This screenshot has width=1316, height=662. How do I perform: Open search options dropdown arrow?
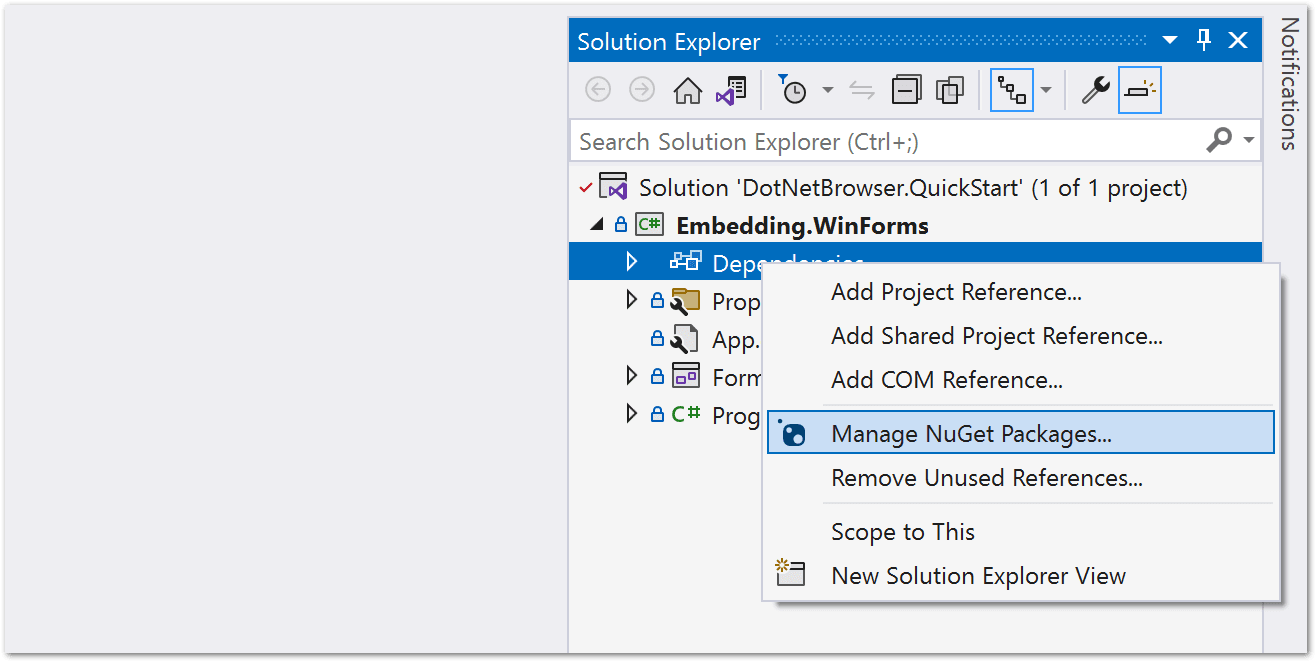(x=1249, y=140)
